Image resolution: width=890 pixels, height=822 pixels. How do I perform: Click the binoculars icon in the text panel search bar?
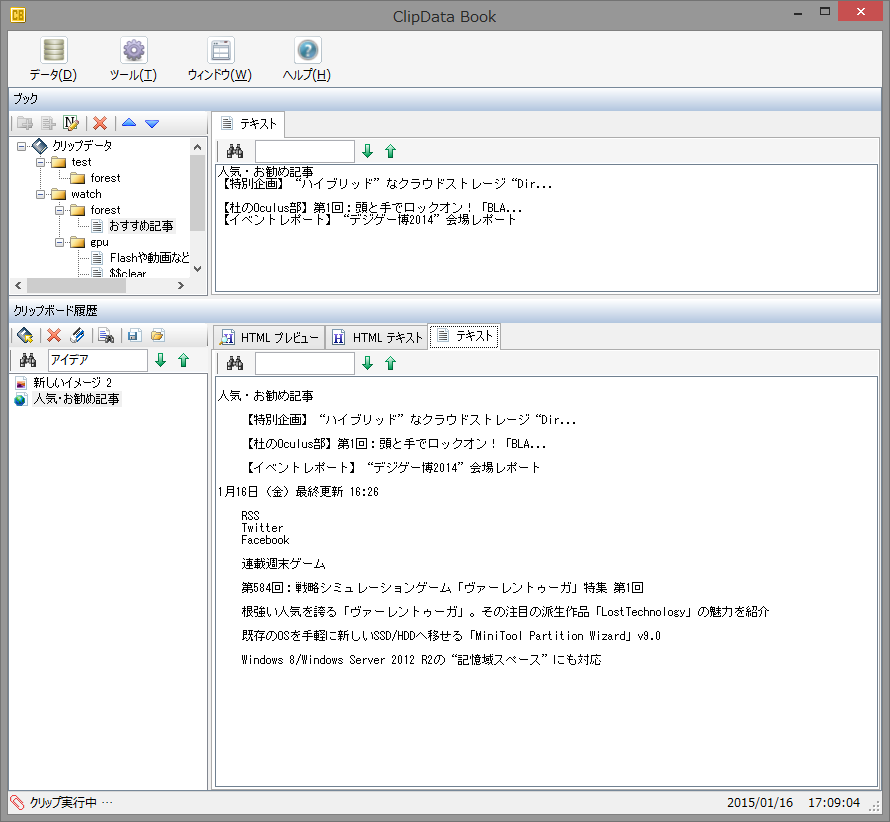[236, 151]
